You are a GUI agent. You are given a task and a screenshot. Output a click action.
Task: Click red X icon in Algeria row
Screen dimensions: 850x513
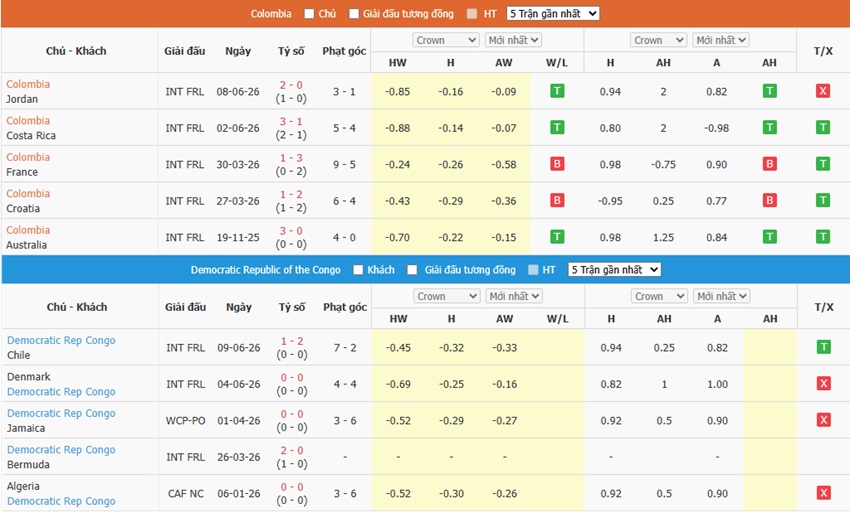click(x=824, y=492)
